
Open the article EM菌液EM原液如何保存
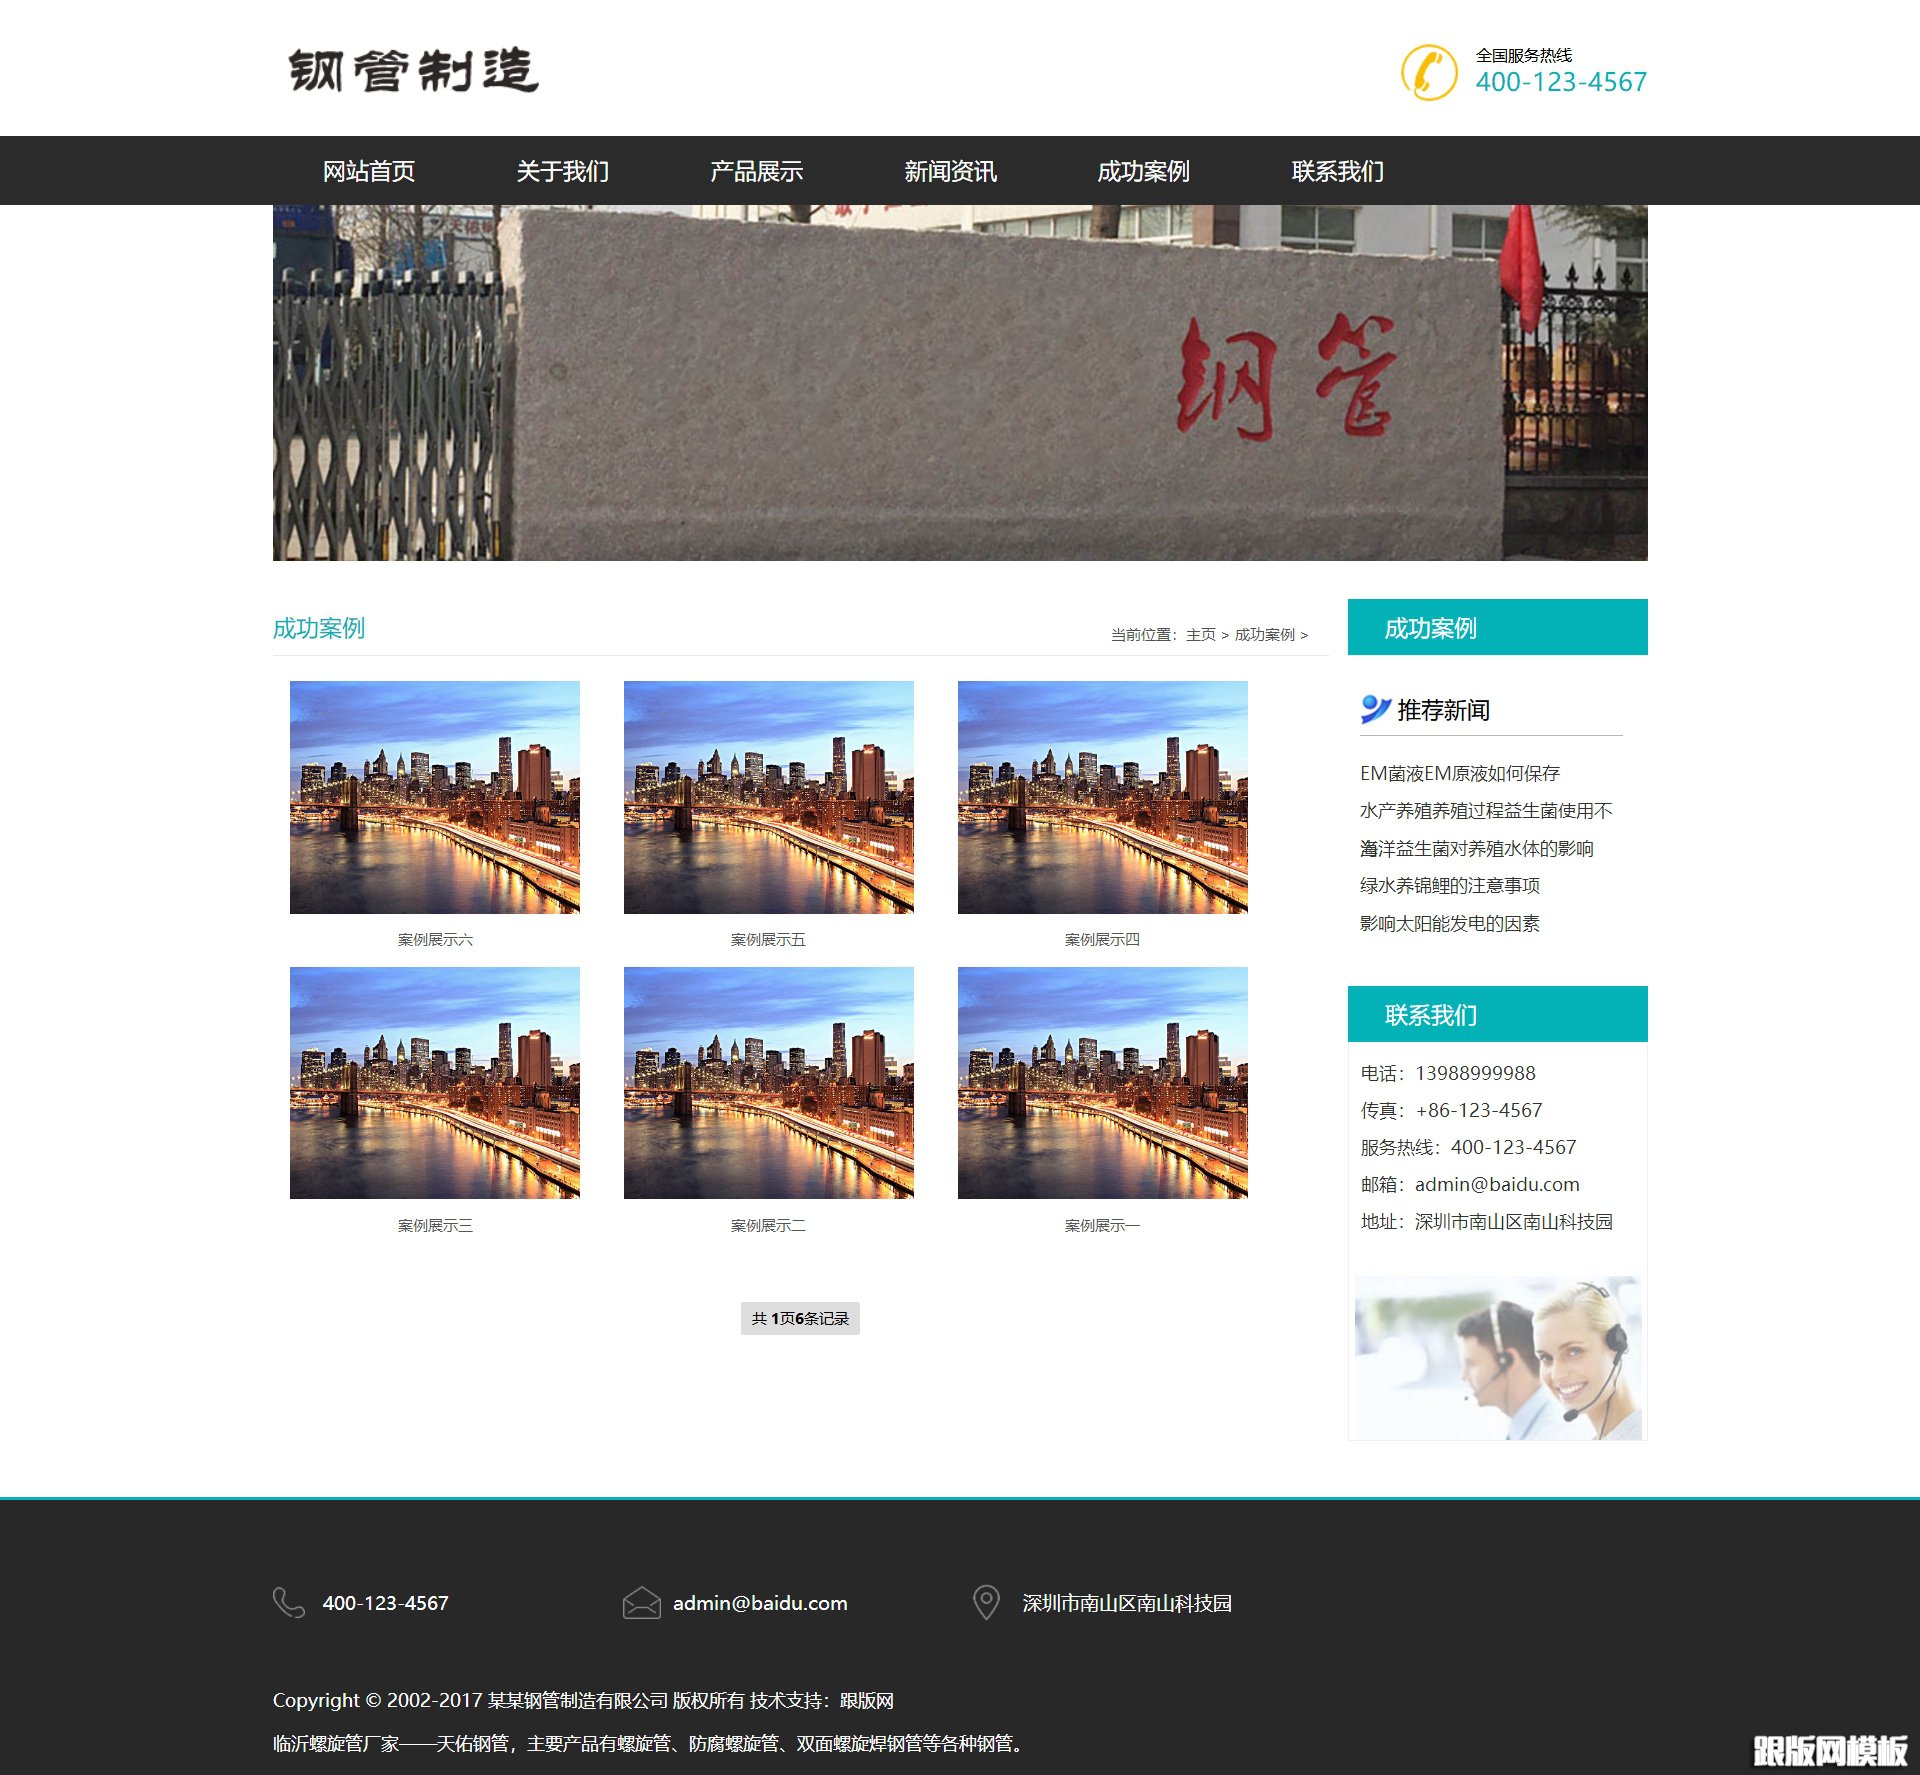click(x=1459, y=773)
